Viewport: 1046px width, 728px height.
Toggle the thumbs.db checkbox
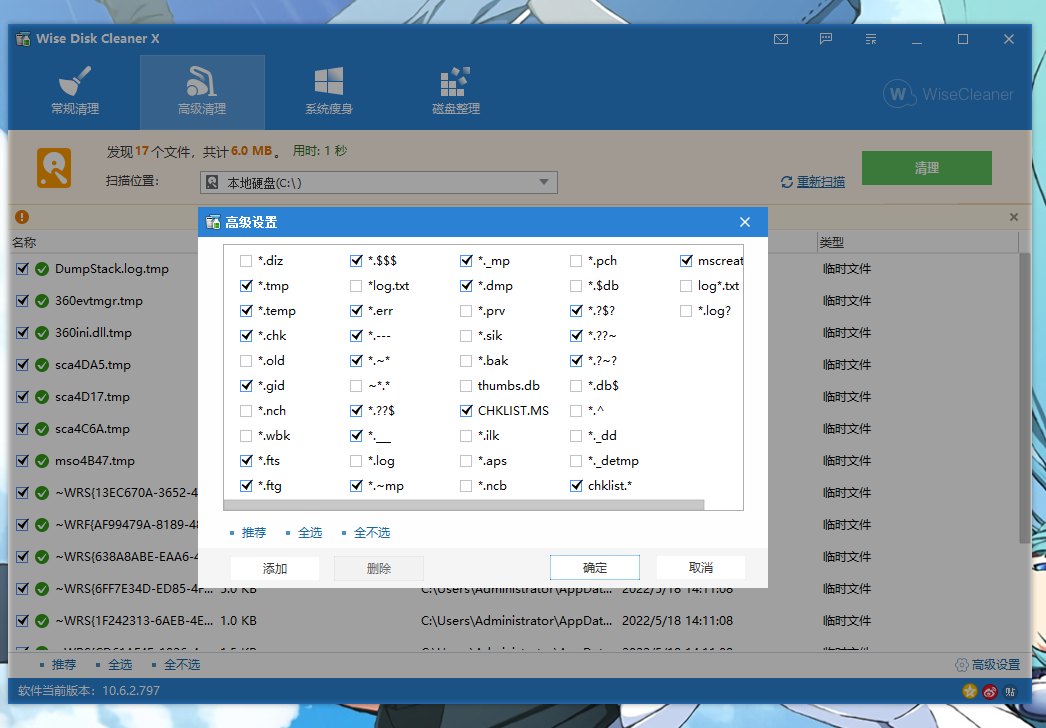click(x=466, y=386)
